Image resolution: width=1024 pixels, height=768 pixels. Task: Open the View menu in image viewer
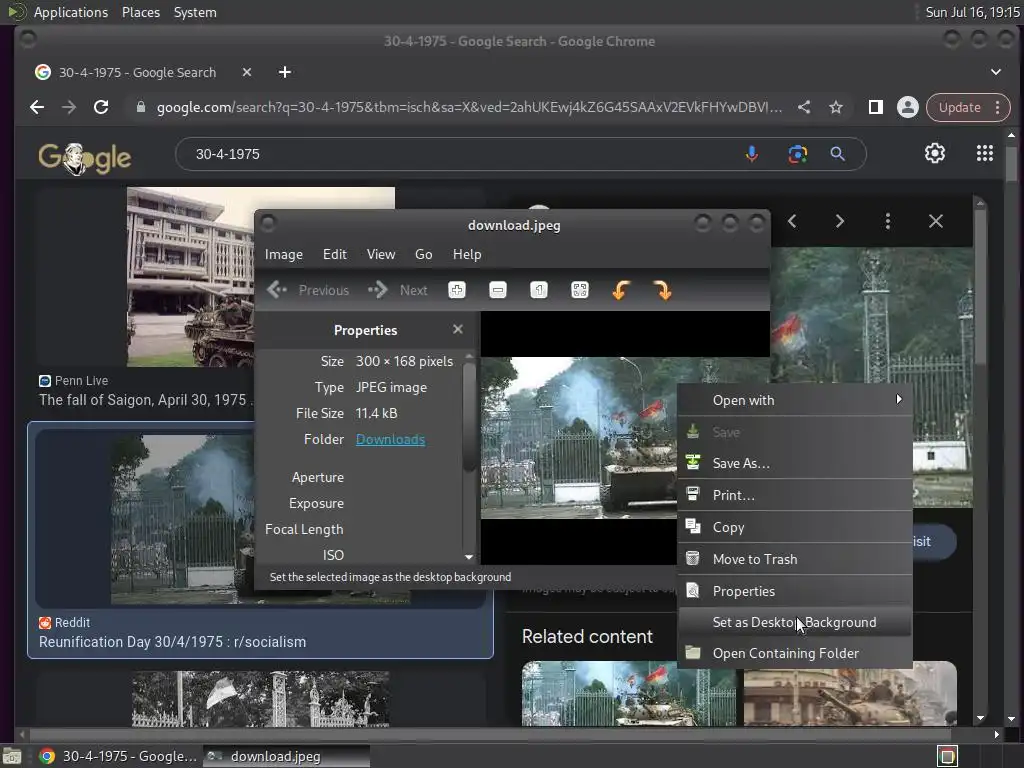click(380, 254)
